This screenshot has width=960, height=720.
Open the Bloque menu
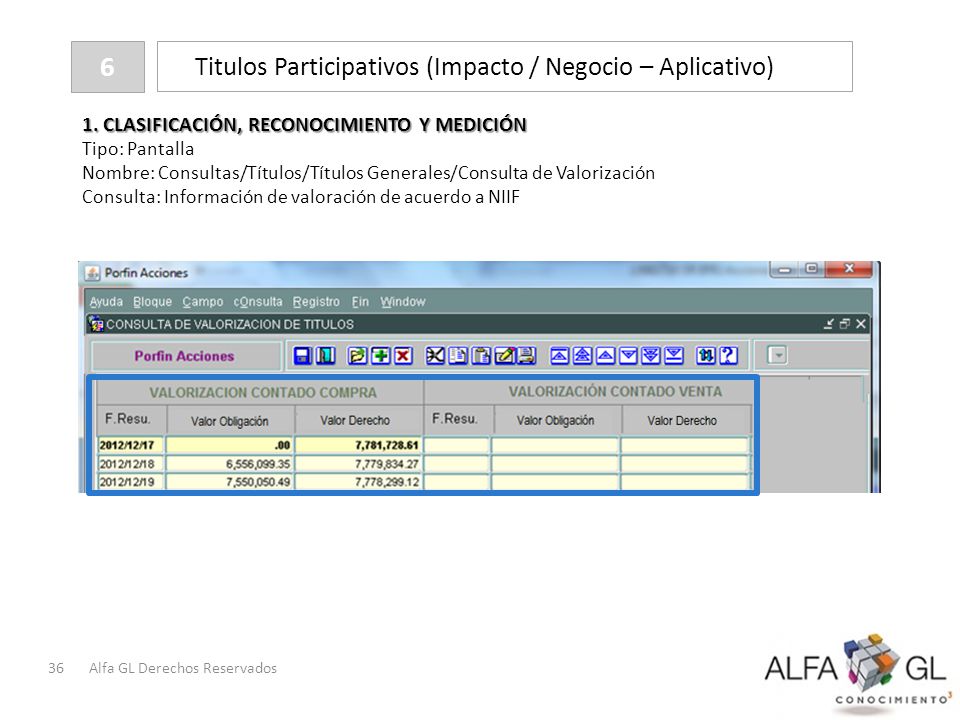152,302
